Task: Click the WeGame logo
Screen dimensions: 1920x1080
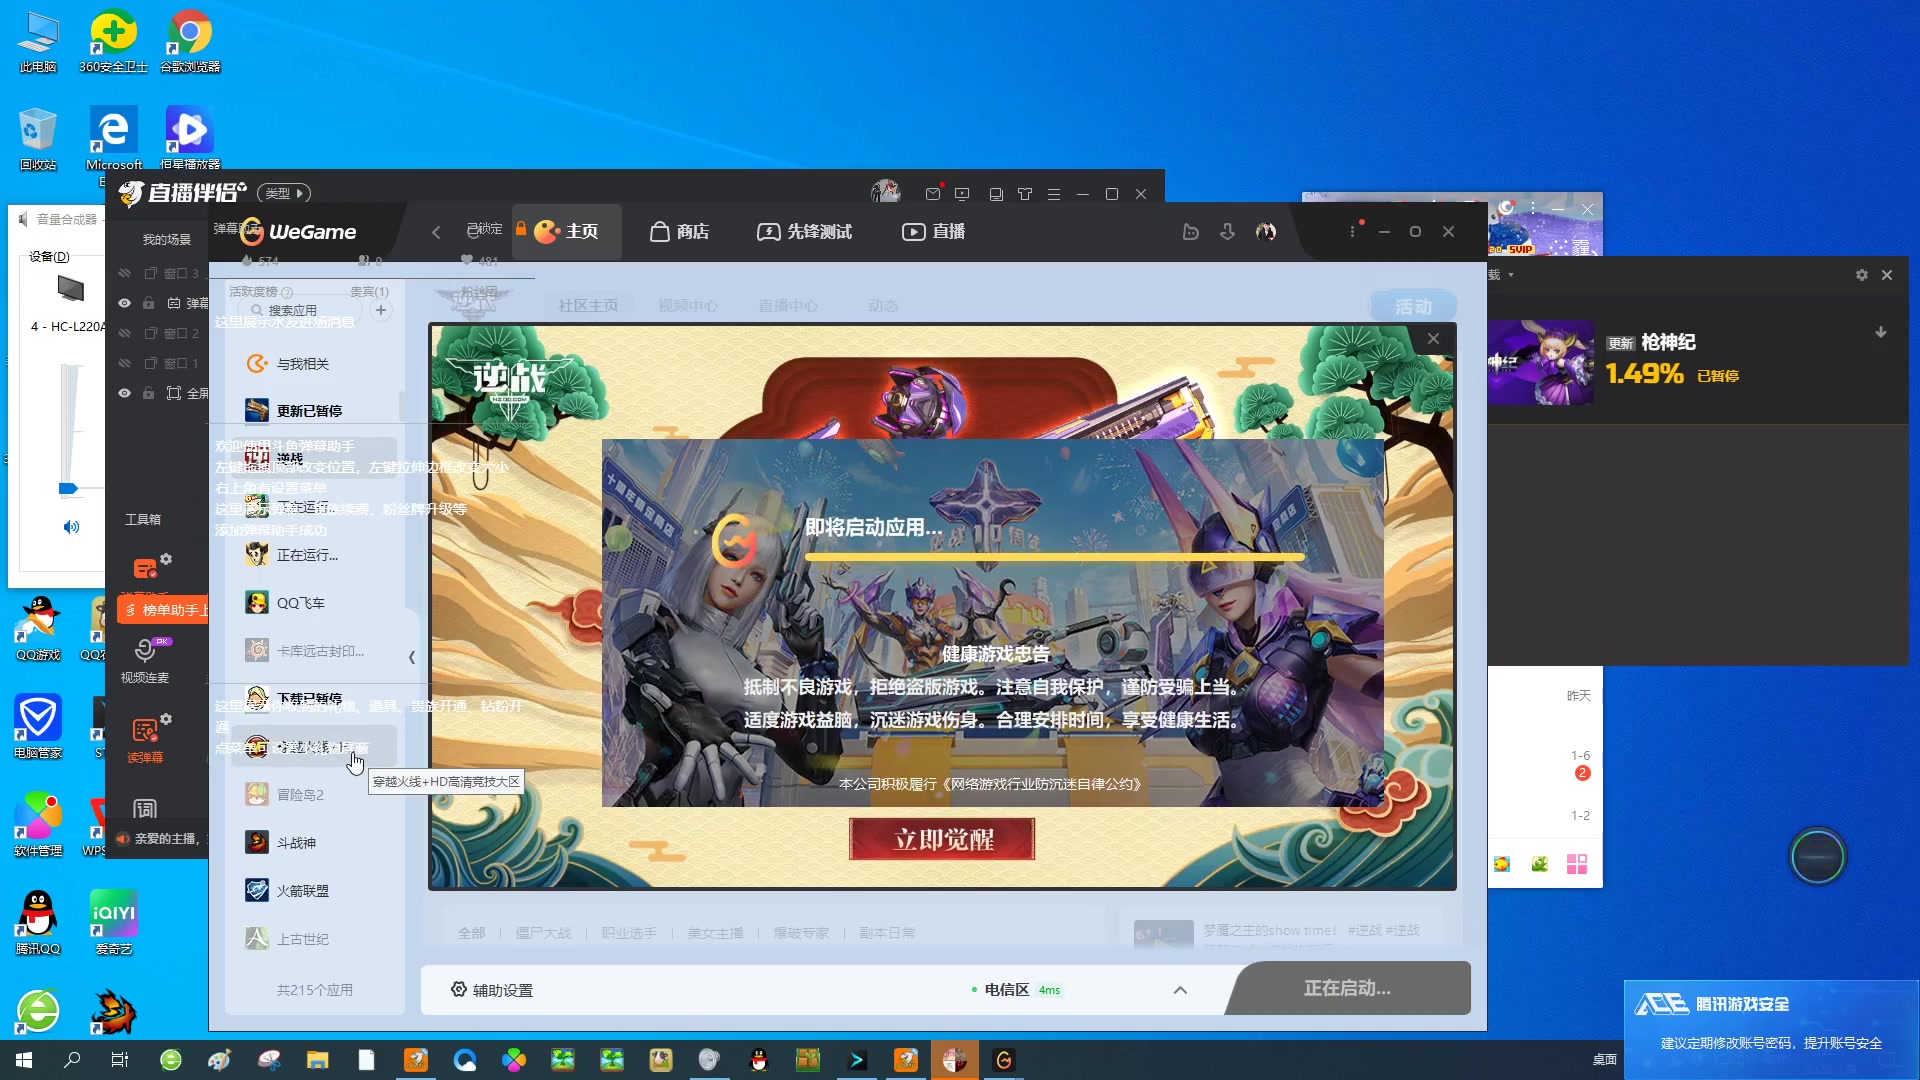Action: (298, 232)
